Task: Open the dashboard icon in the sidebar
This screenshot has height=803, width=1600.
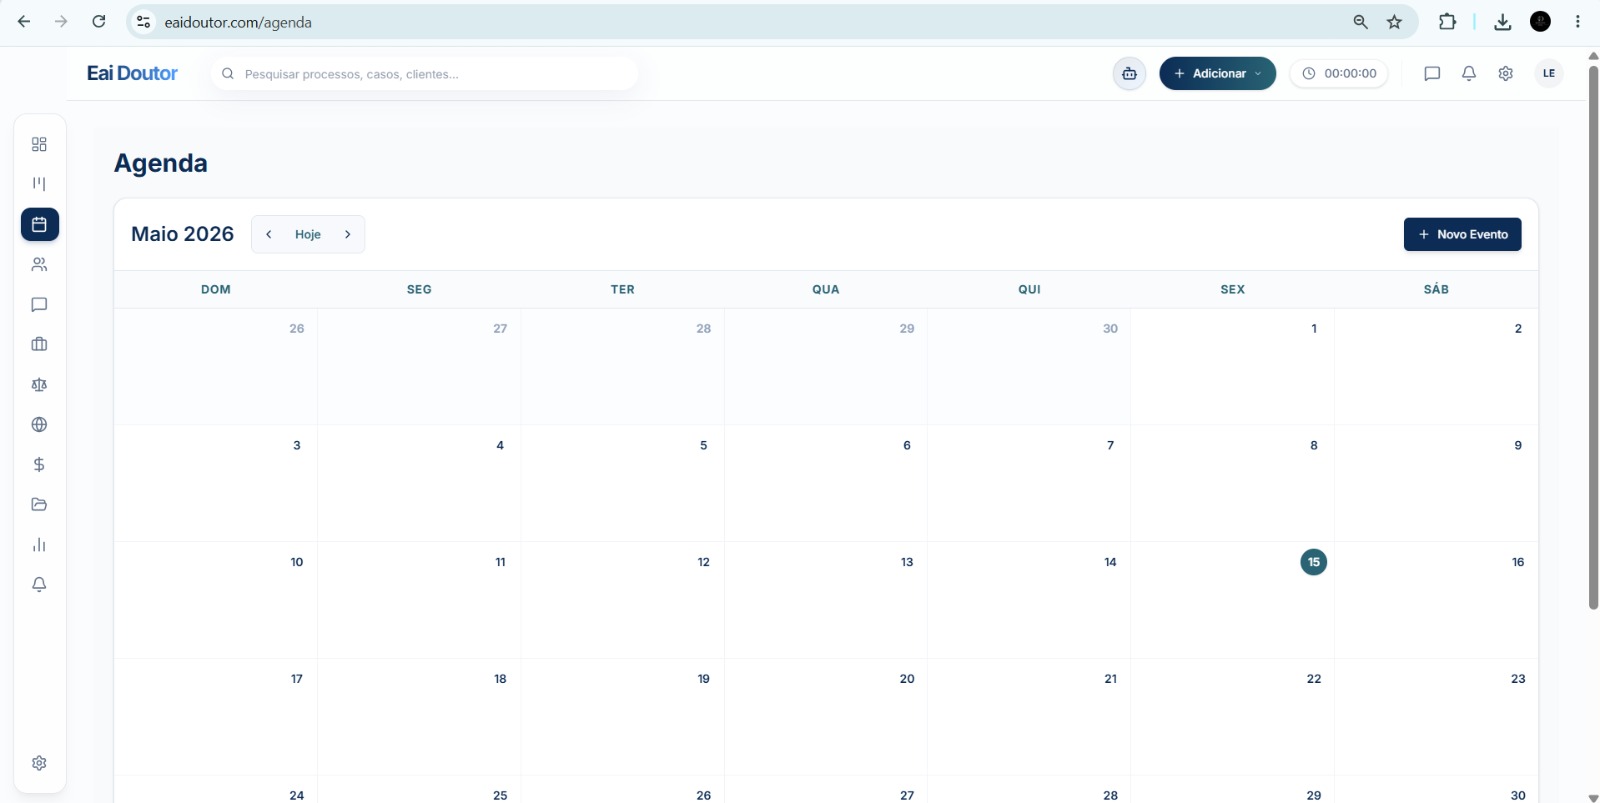Action: coord(39,145)
